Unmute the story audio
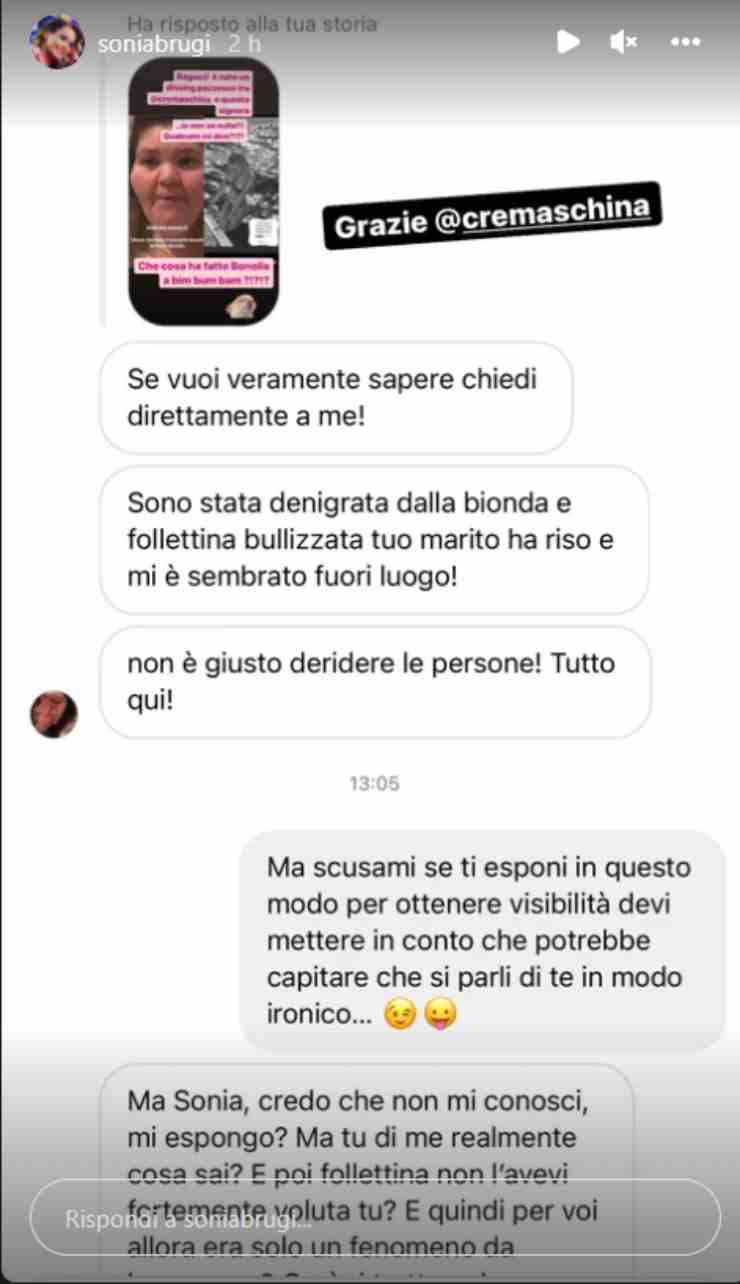The image size is (740, 1284). (x=624, y=41)
